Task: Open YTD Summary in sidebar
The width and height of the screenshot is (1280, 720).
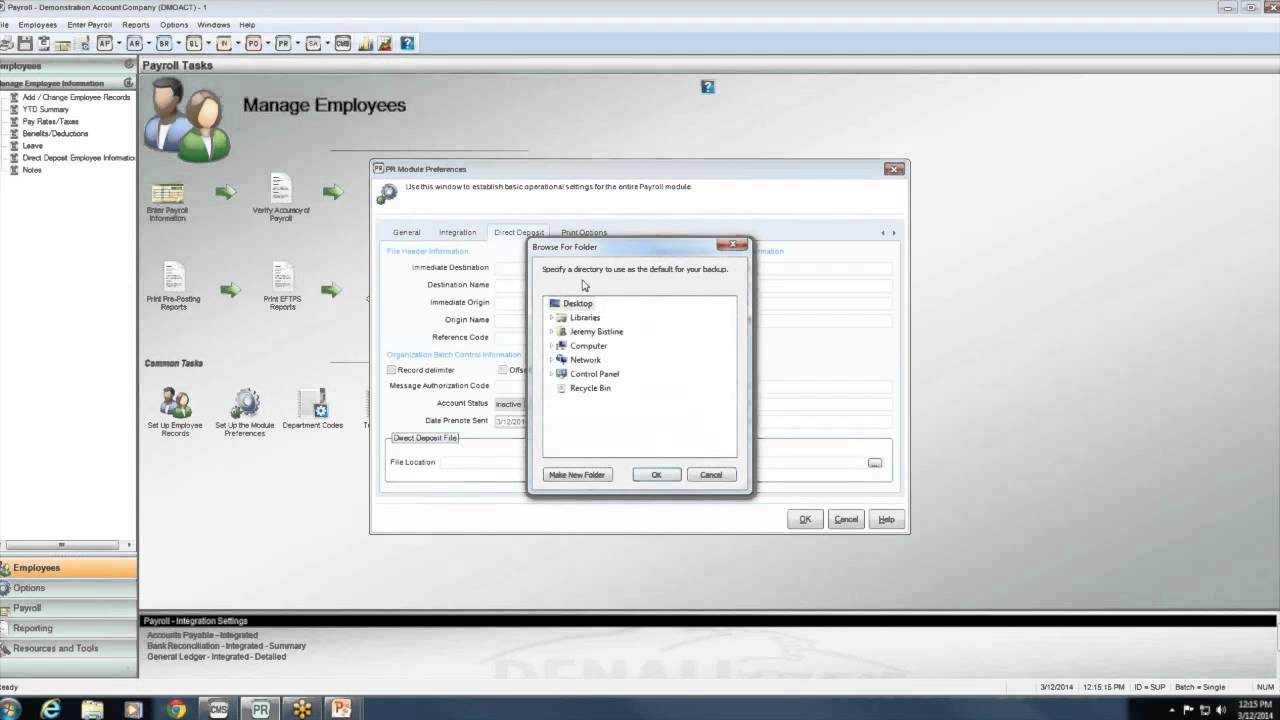Action: point(46,109)
